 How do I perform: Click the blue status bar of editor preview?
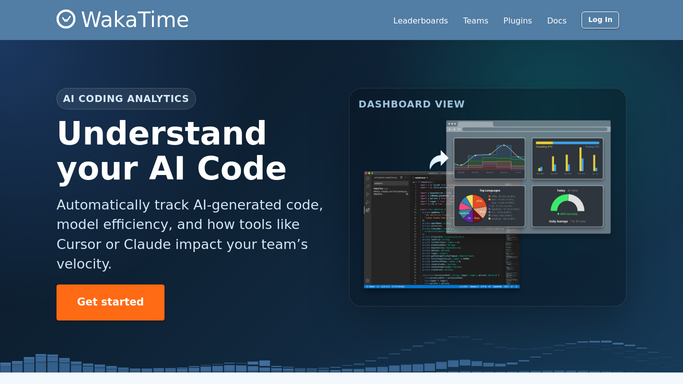442,286
